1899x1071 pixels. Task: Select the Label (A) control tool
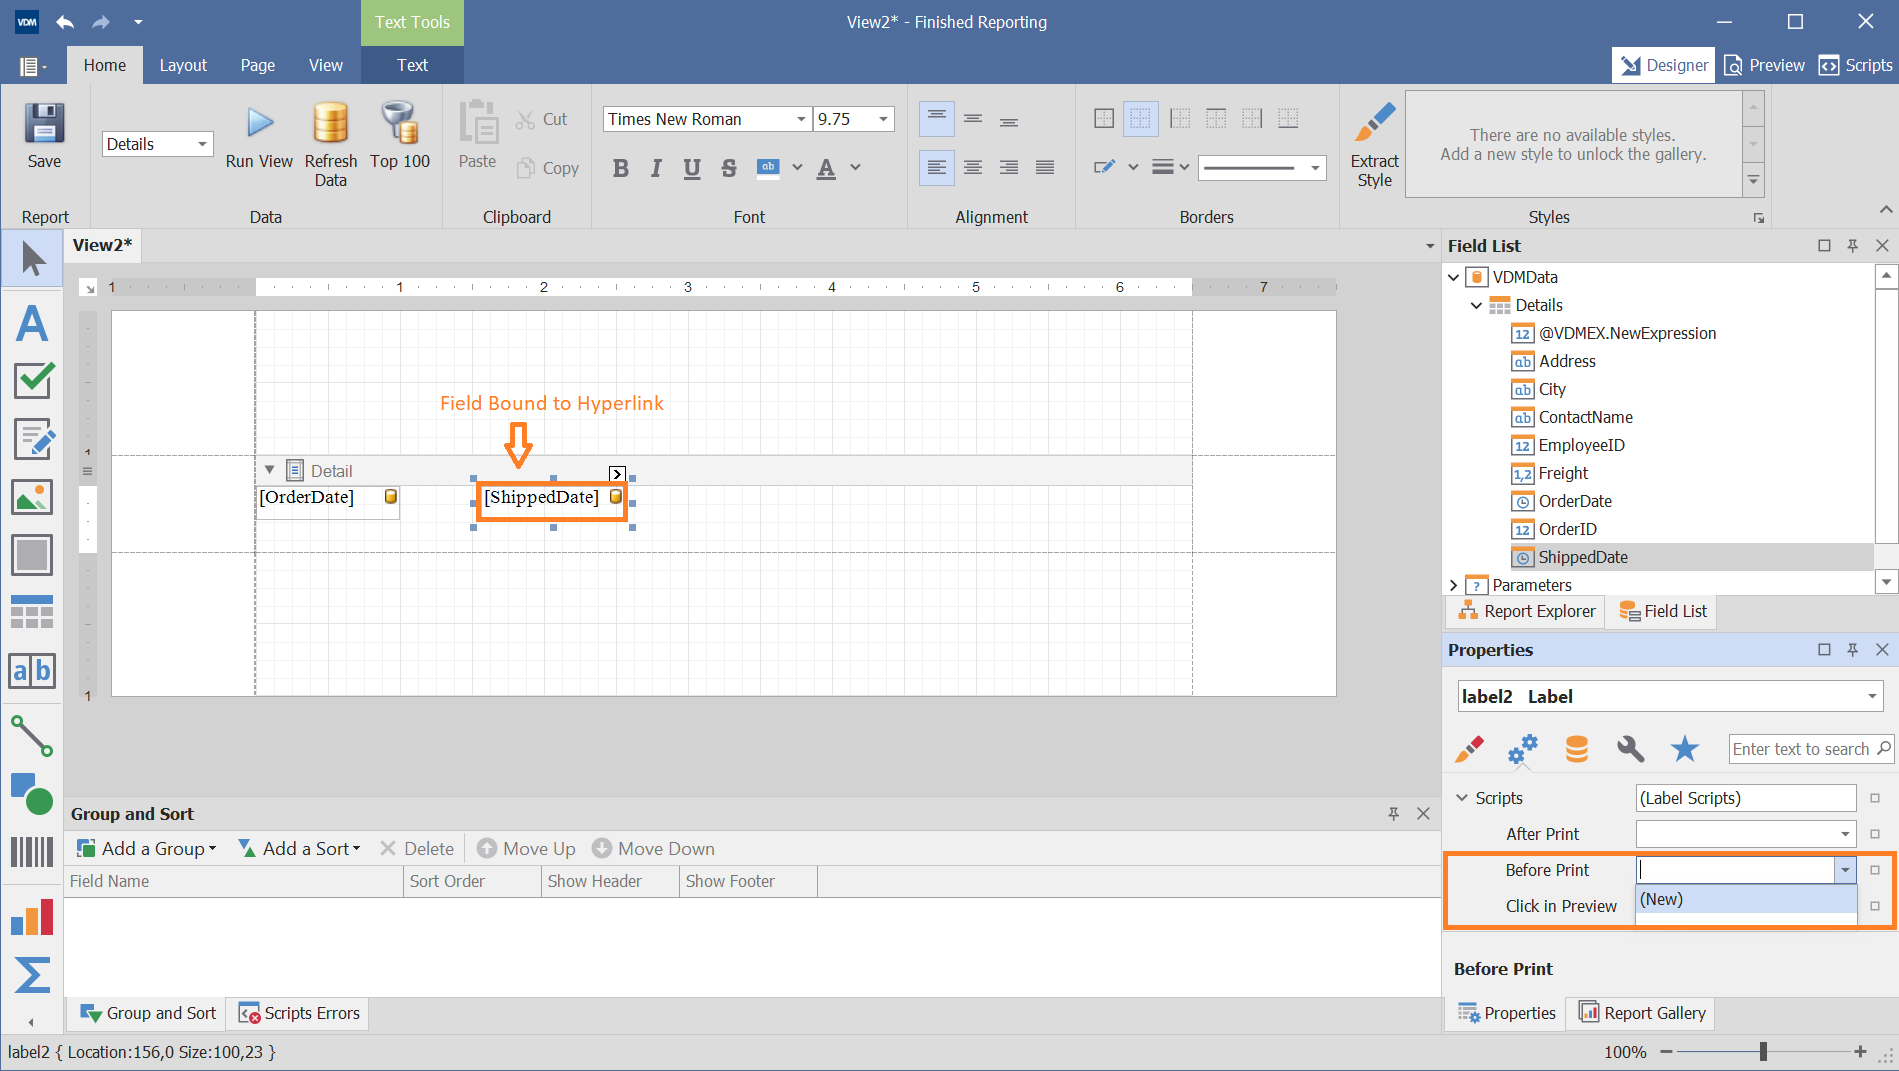point(32,323)
